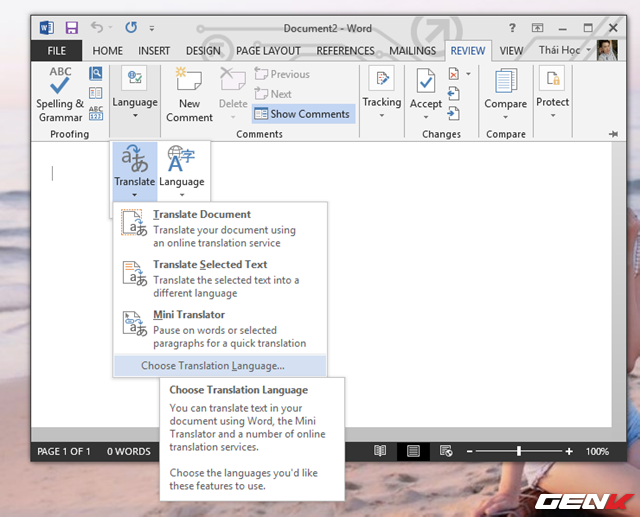Select Mini Translator option
Viewport: 640px width, 517px height.
[x=220, y=328]
